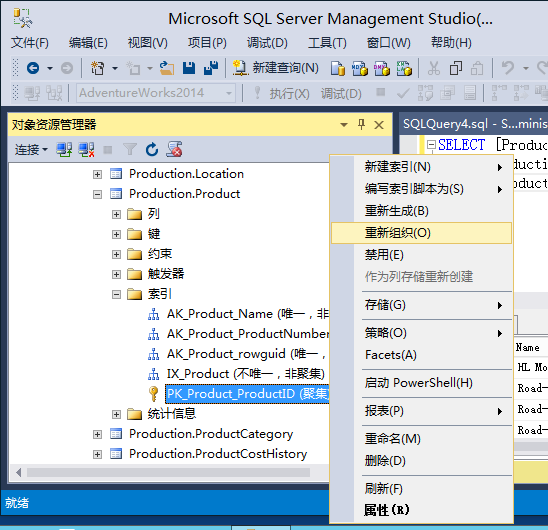Open the 策略(O) policies submenu

[421, 333]
